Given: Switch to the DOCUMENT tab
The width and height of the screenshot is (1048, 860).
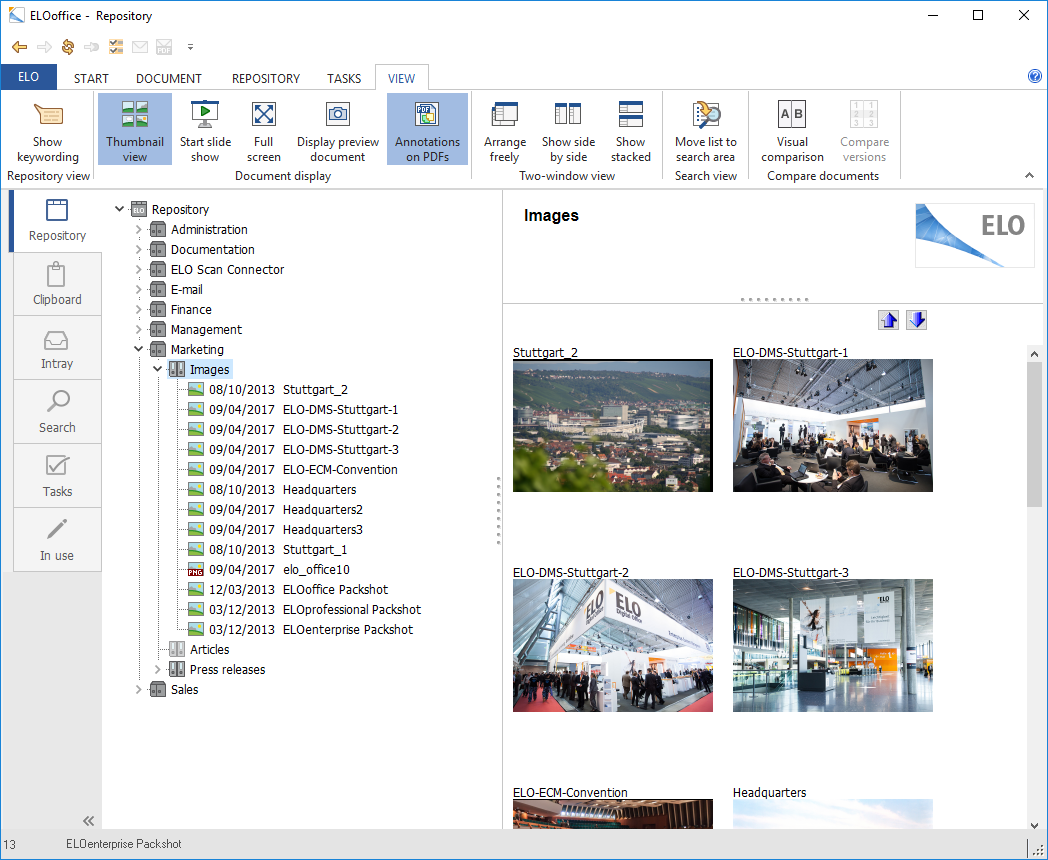Looking at the screenshot, I should click(x=168, y=78).
